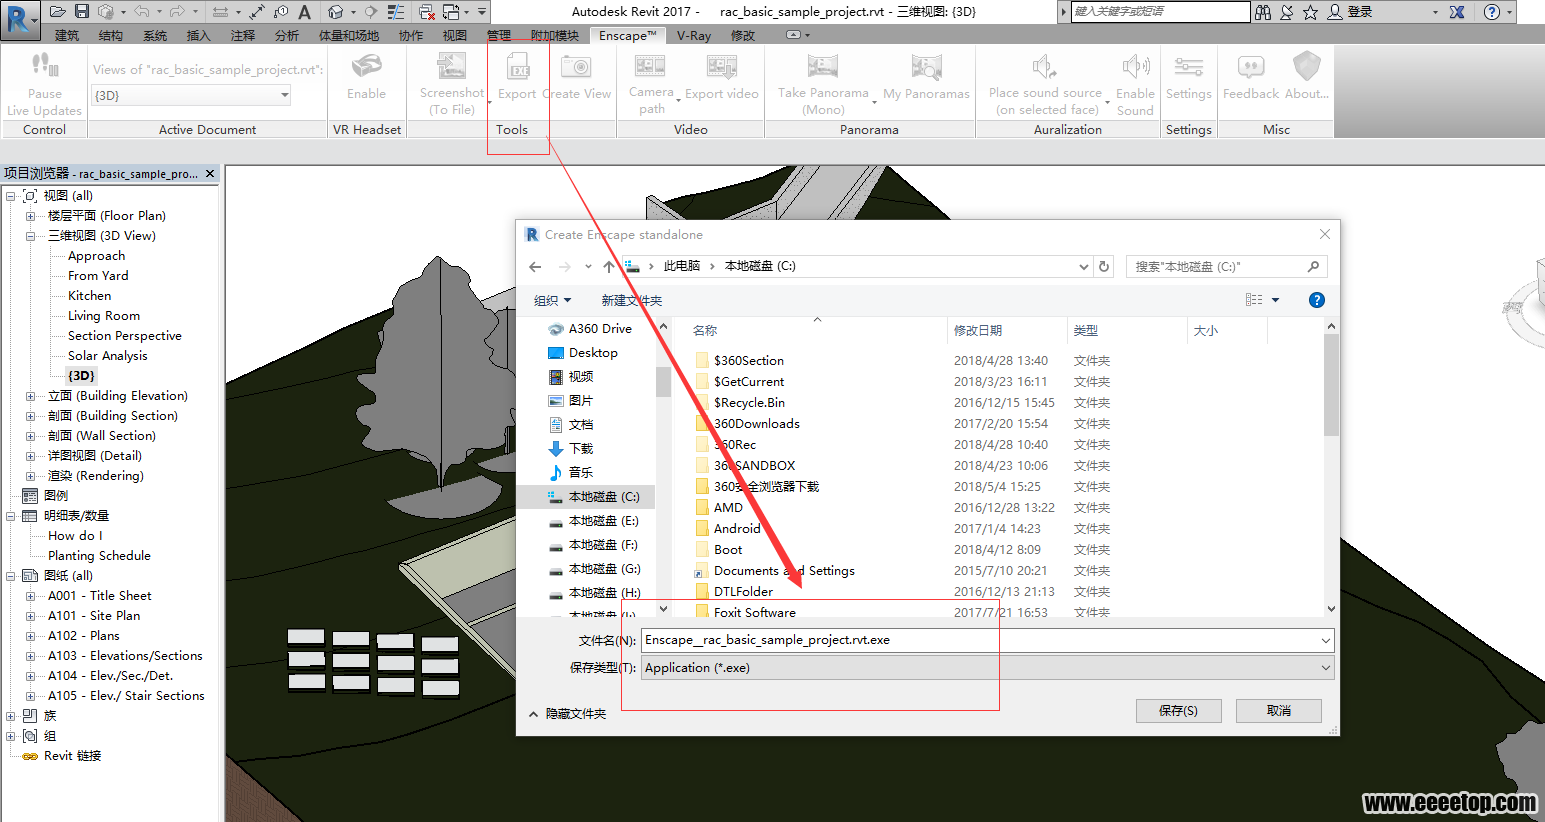The image size is (1545, 822).
Task: Close the project browser panel
Action: tap(210, 174)
